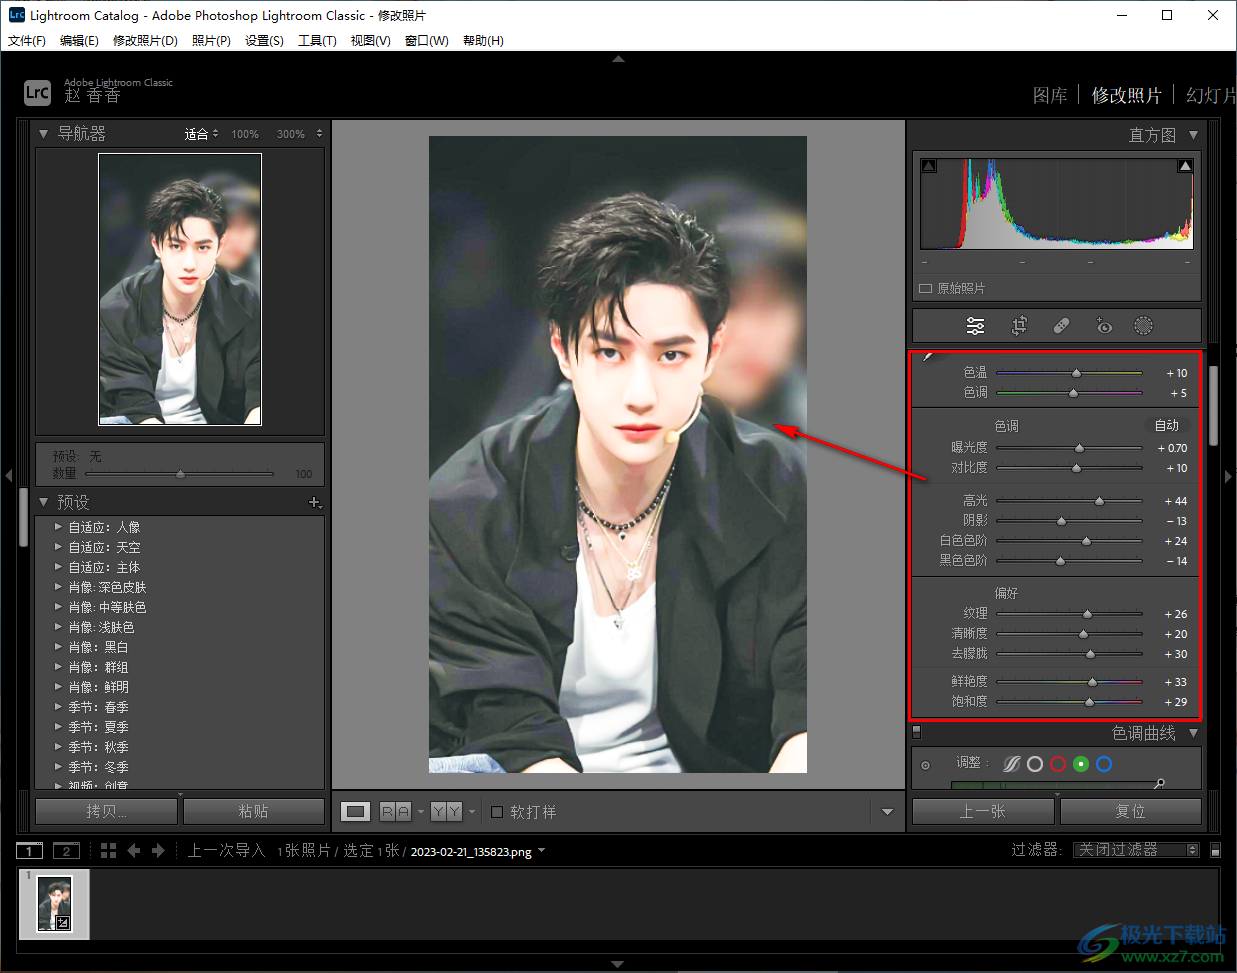The height and width of the screenshot is (973, 1237).
Task: Switch to the 图库 module
Action: [x=1050, y=95]
